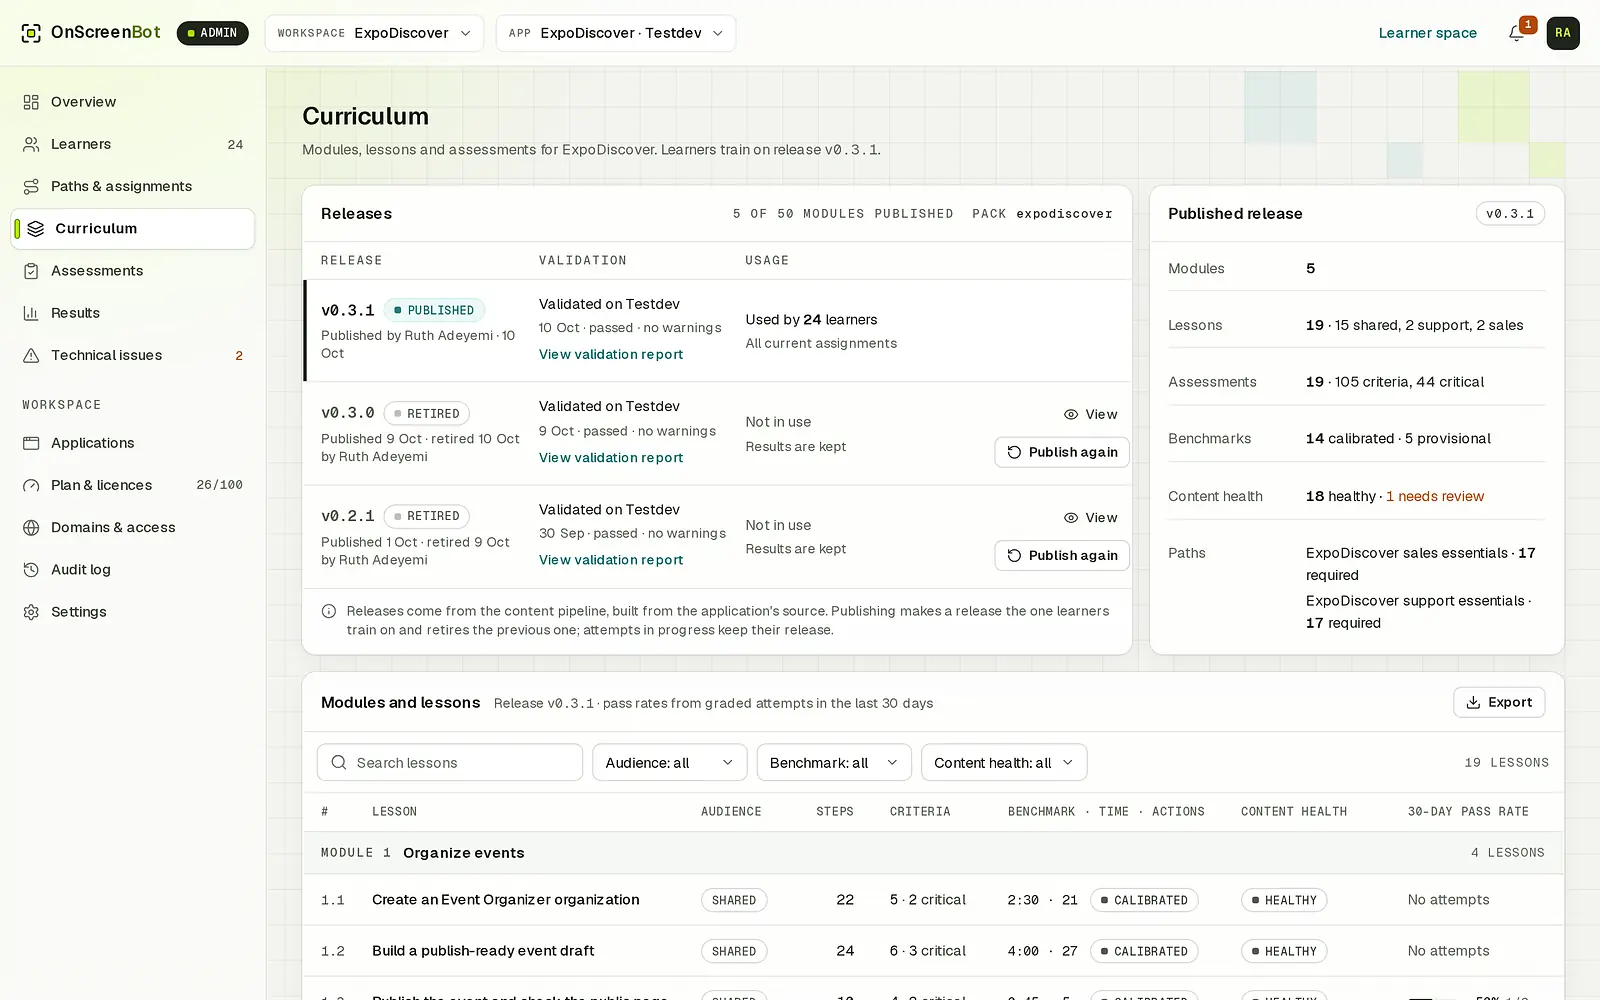Click the Learners people icon
Image resolution: width=1600 pixels, height=1000 pixels.
31,144
